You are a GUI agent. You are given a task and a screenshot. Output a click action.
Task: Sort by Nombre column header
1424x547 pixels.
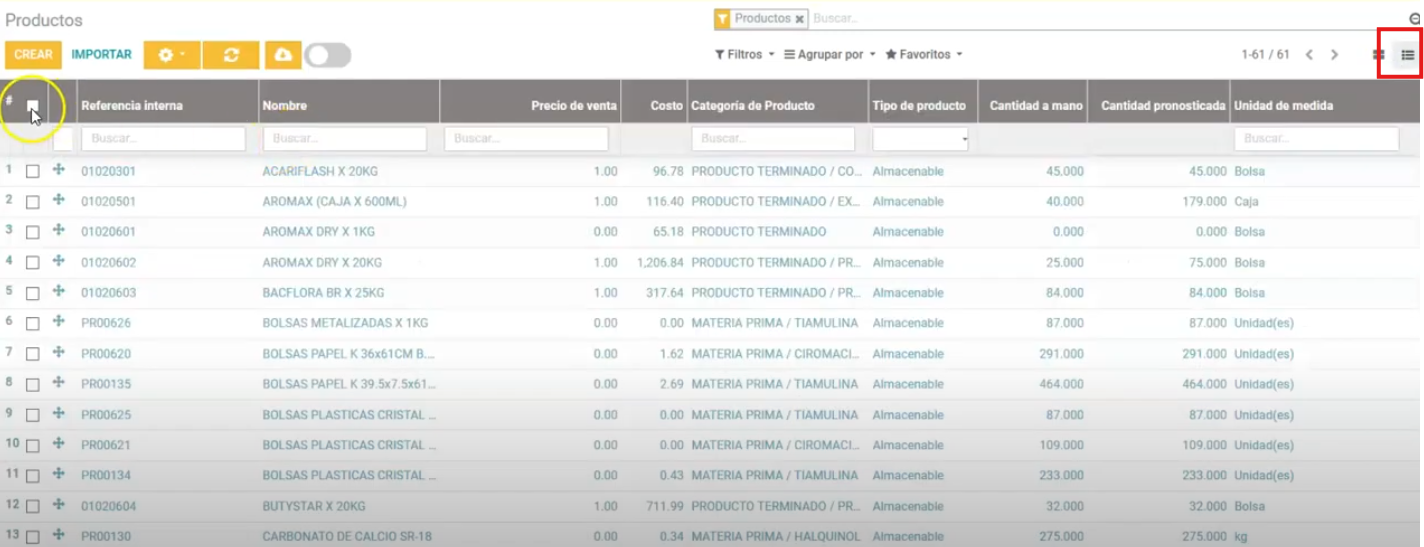coord(285,106)
